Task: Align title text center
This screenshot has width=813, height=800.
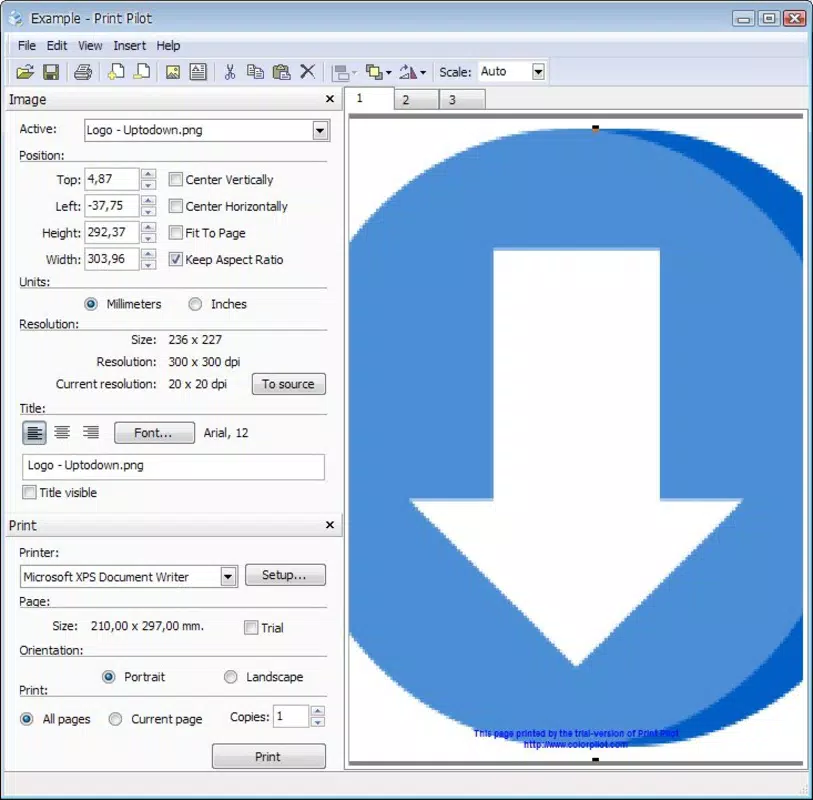Action: click(x=62, y=432)
